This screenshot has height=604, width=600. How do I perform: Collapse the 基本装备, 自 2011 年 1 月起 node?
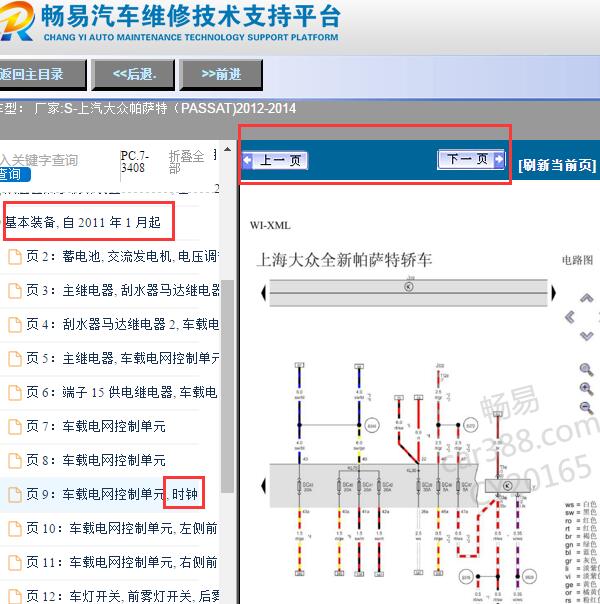[83, 222]
